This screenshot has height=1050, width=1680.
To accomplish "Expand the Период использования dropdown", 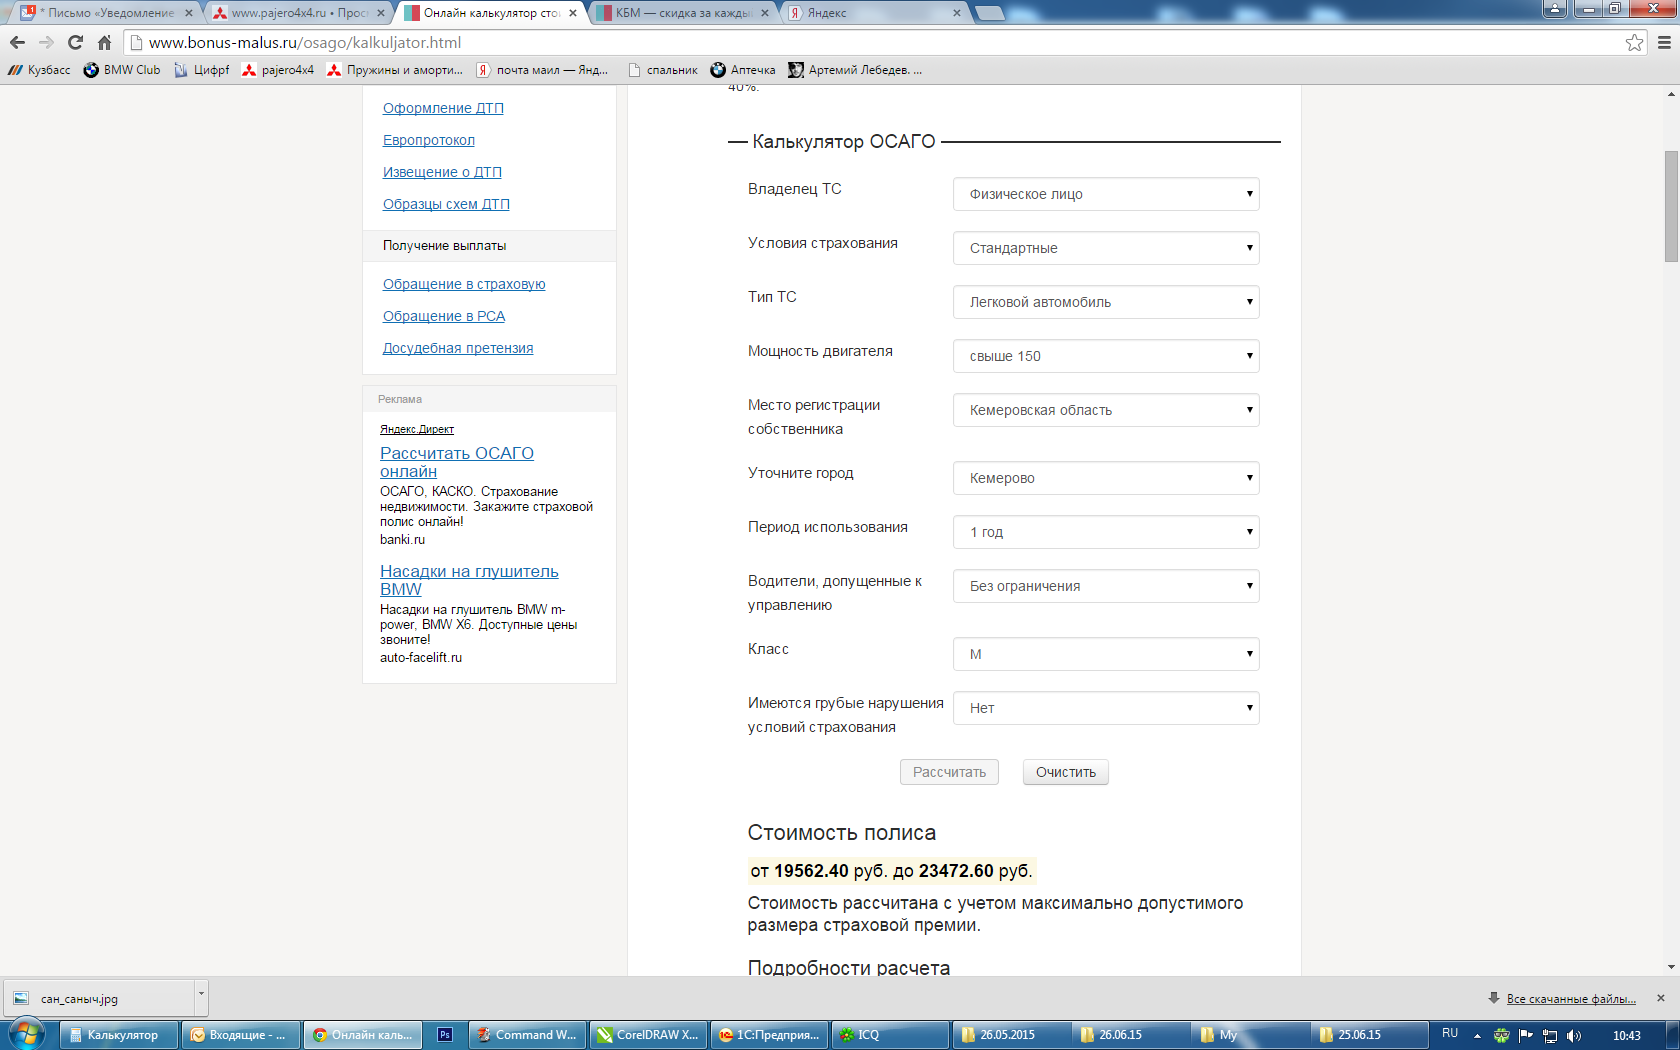I will [1105, 532].
